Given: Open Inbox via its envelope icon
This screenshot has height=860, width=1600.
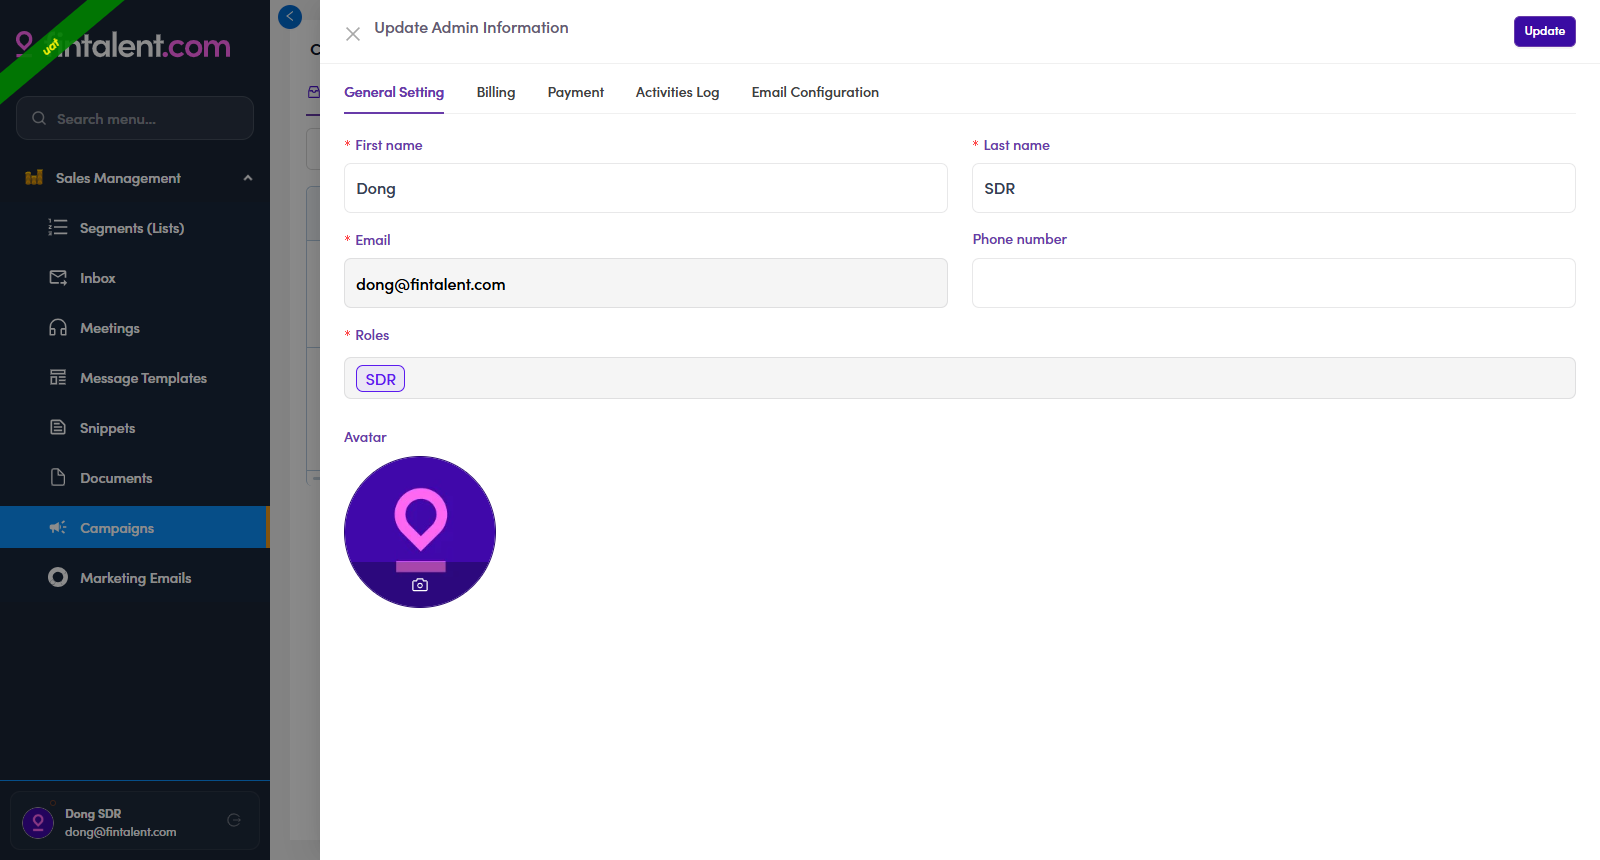Looking at the screenshot, I should 58,278.
